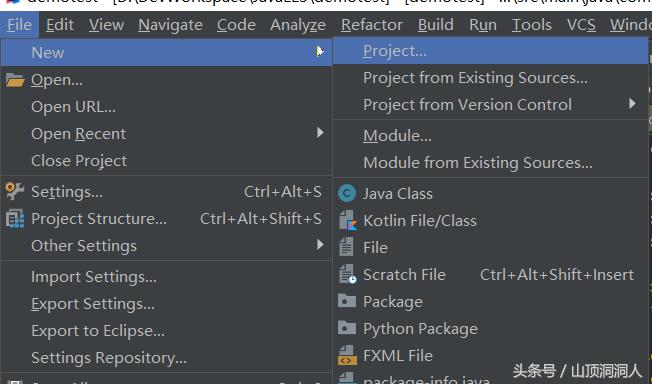
Task: Create a new Scratch File
Action: 491,275
